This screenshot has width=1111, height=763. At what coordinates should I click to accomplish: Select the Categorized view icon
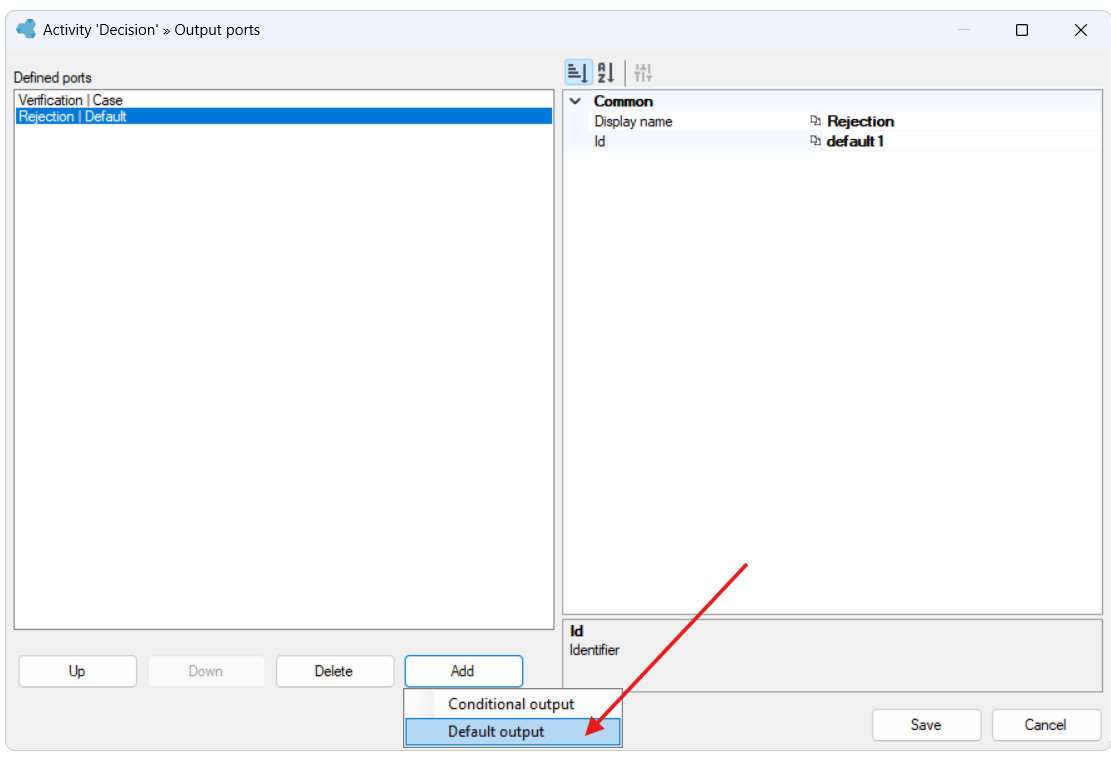578,72
